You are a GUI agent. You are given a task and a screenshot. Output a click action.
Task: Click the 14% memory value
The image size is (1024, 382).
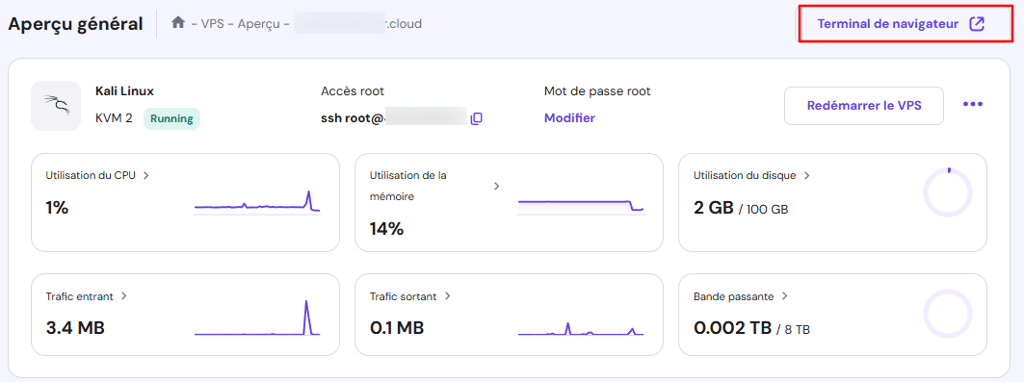click(387, 229)
